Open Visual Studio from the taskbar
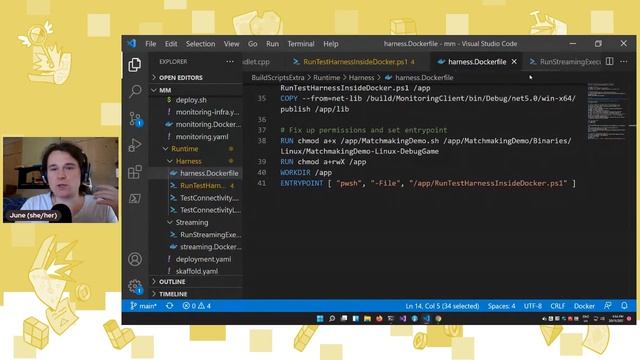The image size is (640, 360). pyautogui.click(x=403, y=318)
